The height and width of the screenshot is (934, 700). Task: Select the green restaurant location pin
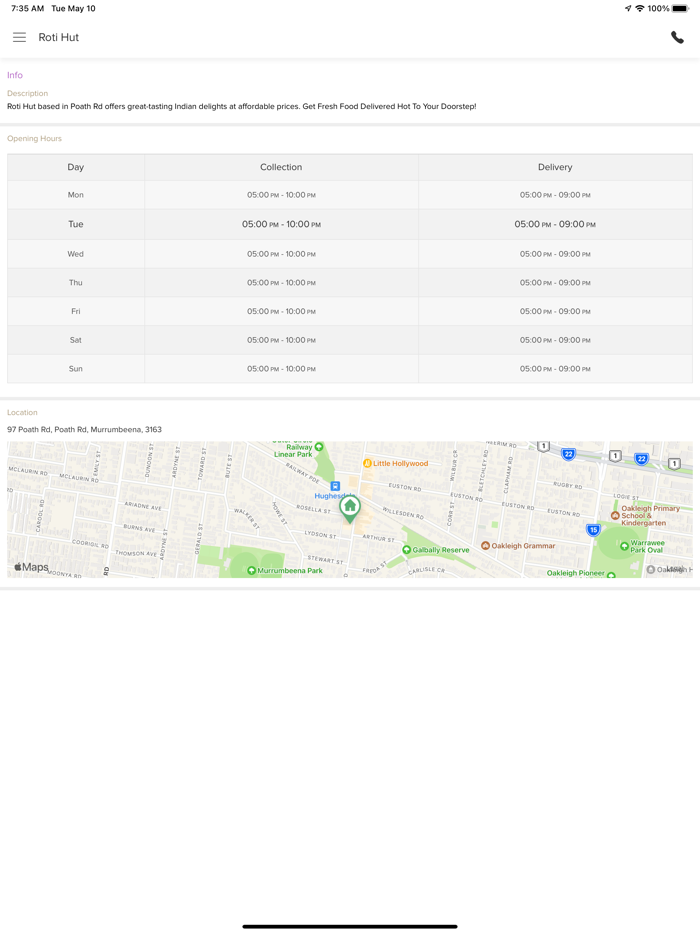click(x=350, y=509)
